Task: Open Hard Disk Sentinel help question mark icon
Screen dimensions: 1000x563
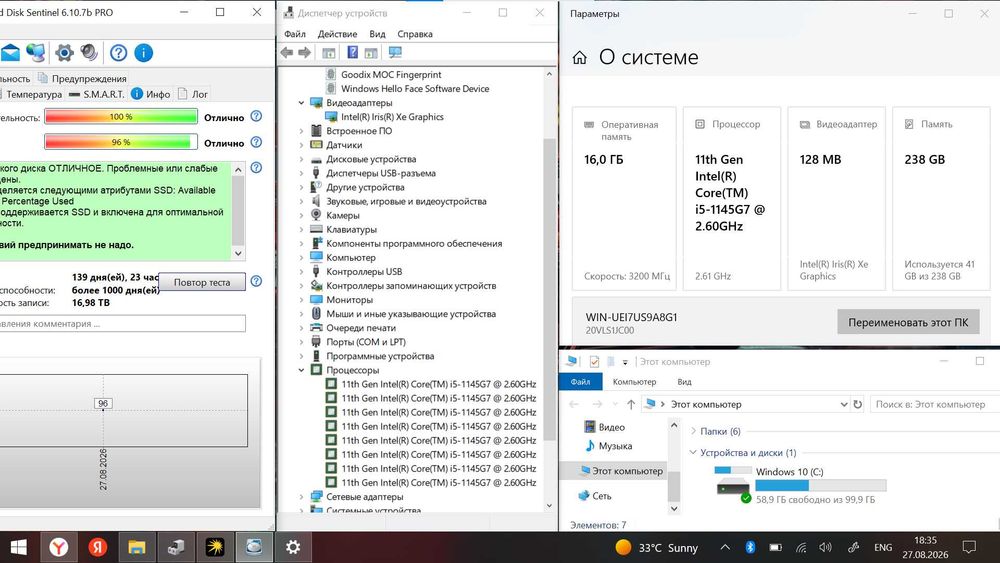Action: (118, 53)
